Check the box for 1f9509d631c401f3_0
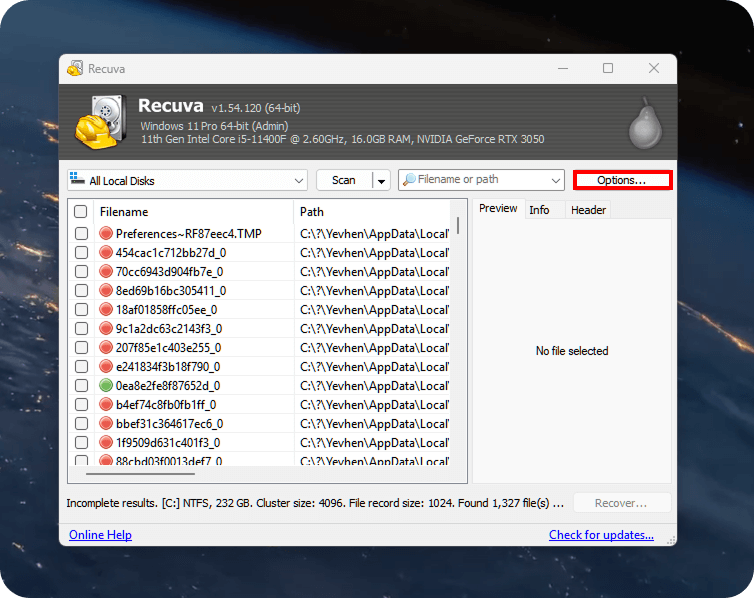The height and width of the screenshot is (598, 754). coord(82,443)
